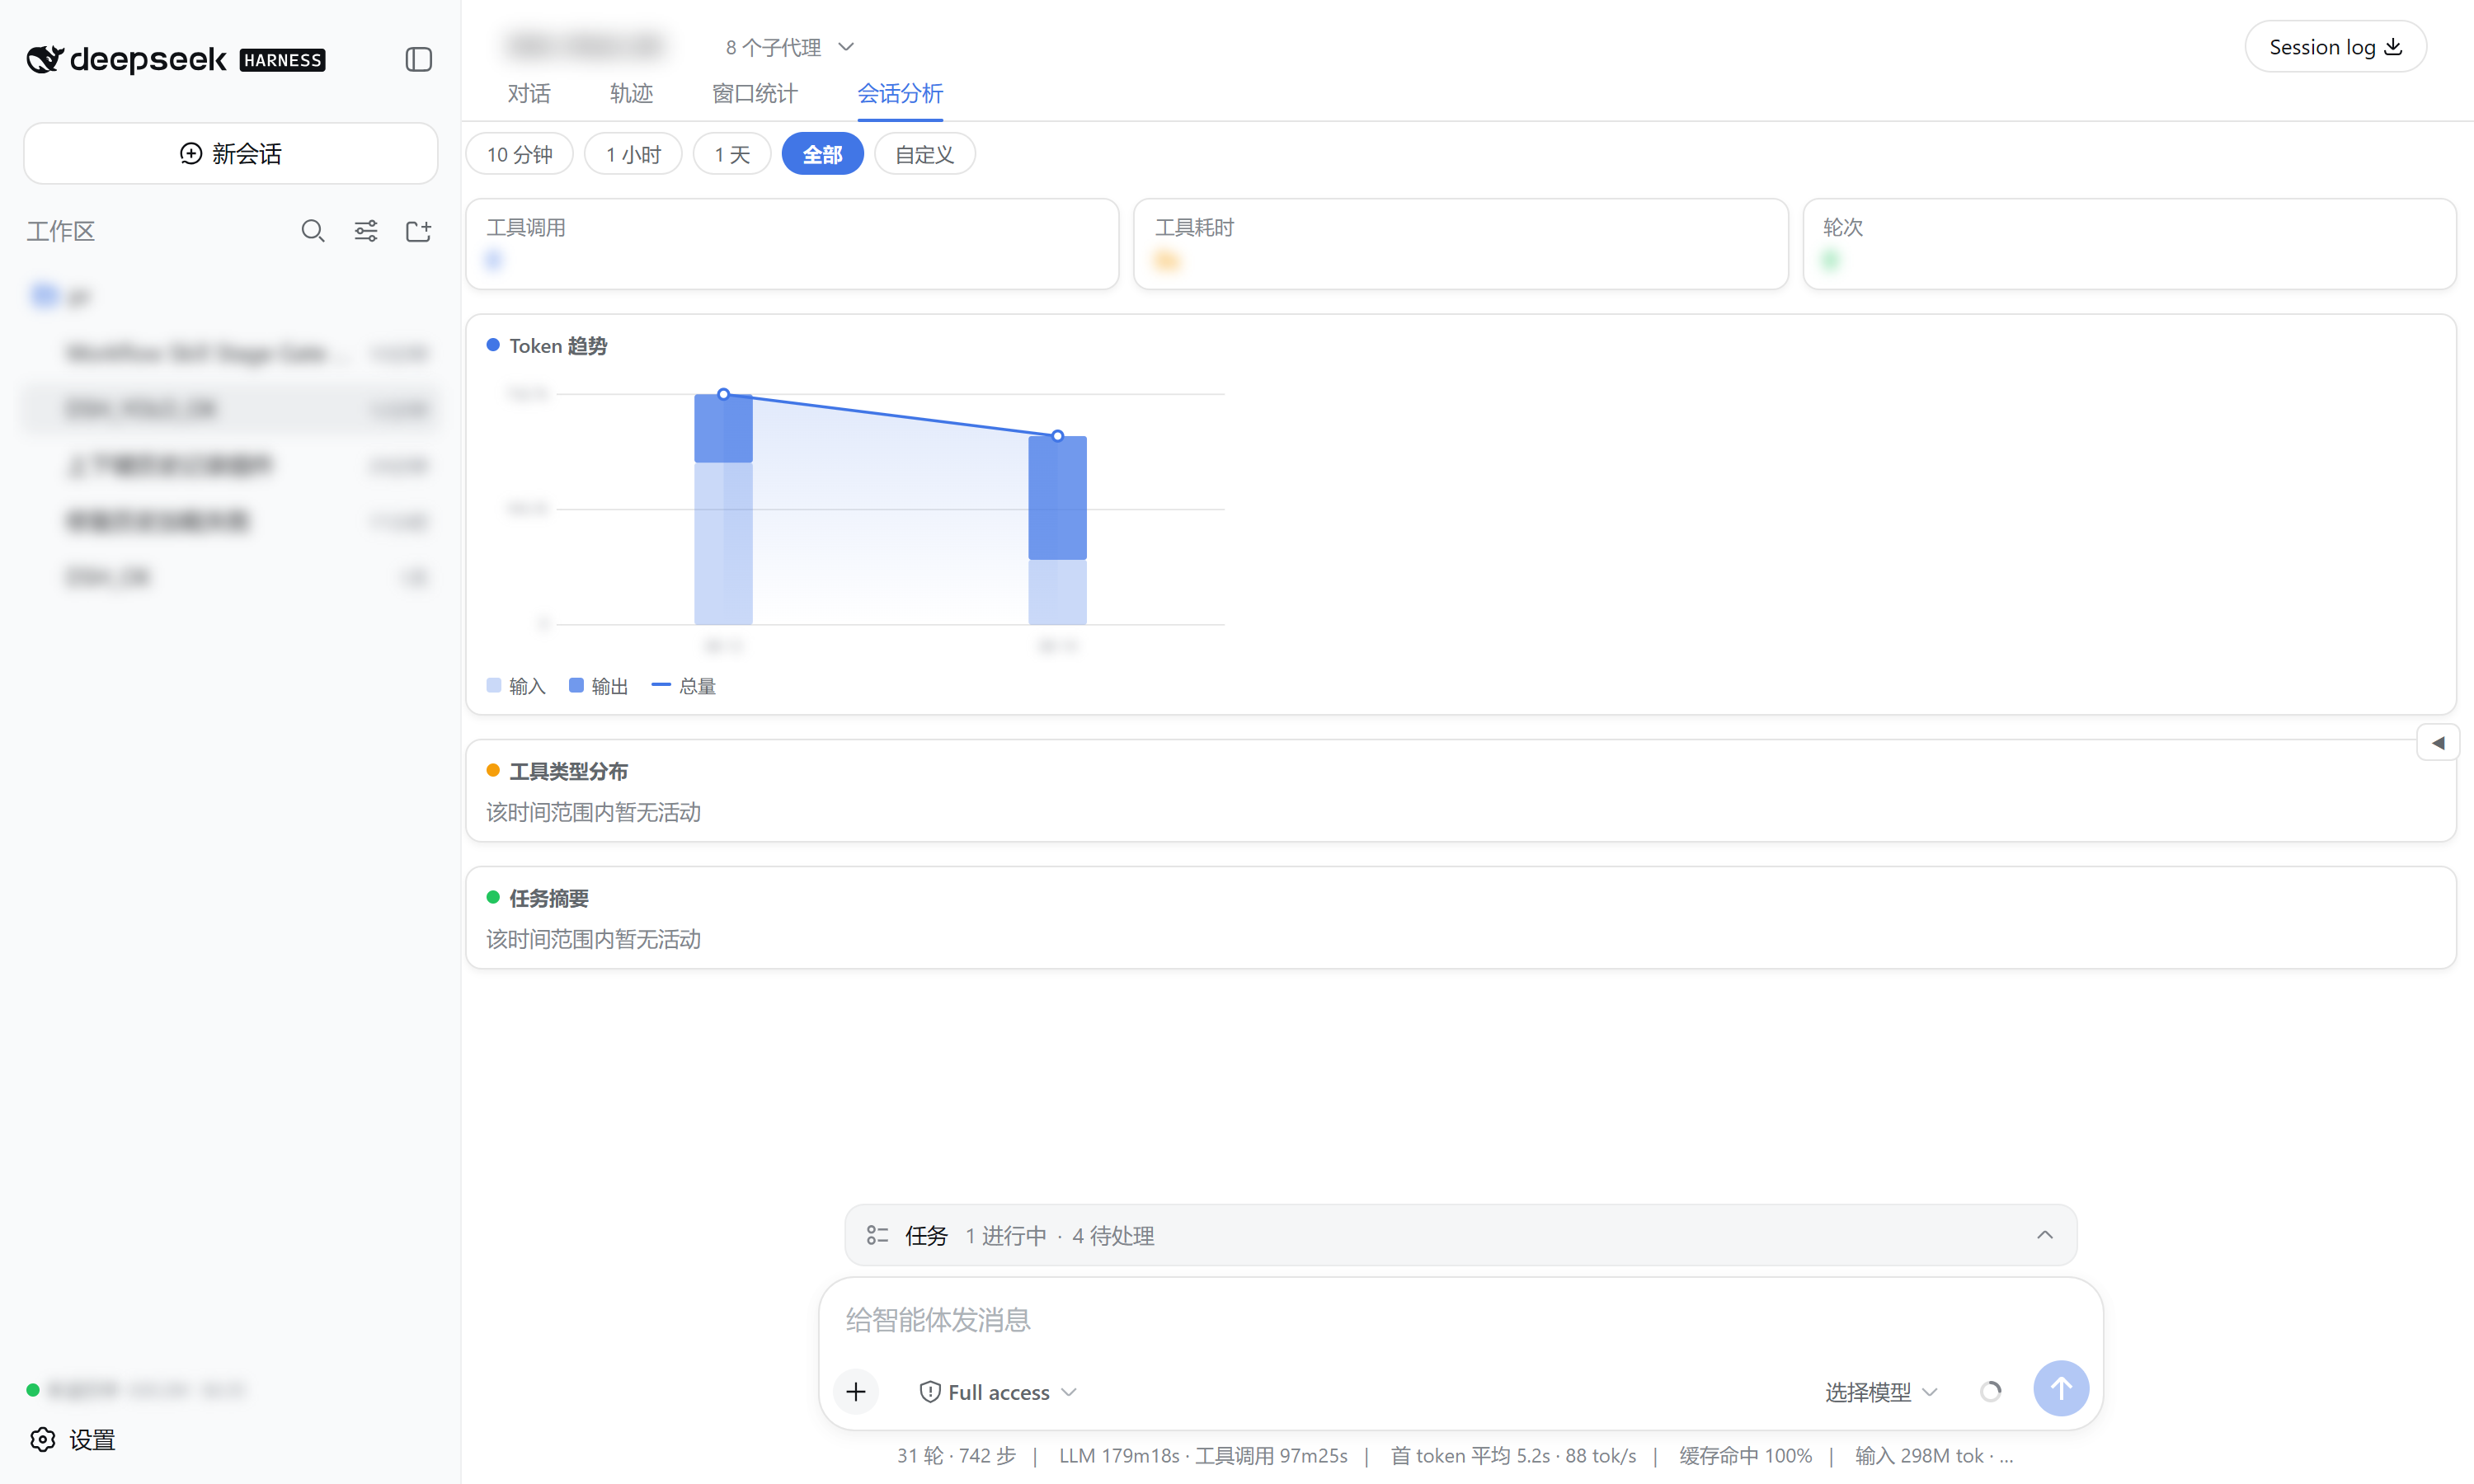Viewport: 2474px width, 1484px height.
Task: Select the 1 天 time range
Action: [732, 154]
